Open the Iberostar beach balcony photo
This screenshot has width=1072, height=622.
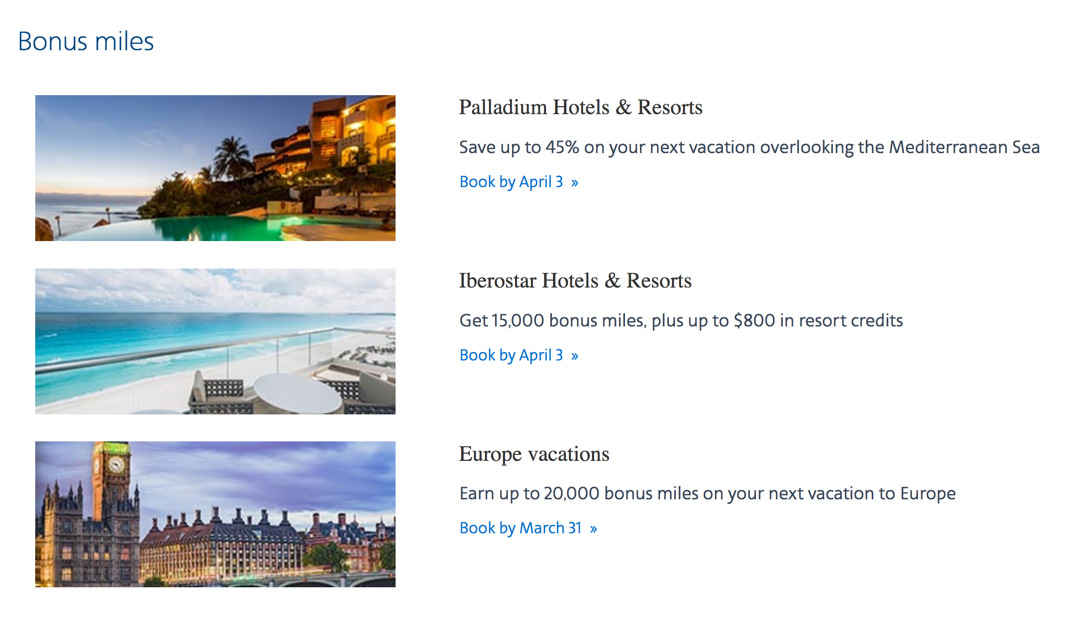coord(215,341)
